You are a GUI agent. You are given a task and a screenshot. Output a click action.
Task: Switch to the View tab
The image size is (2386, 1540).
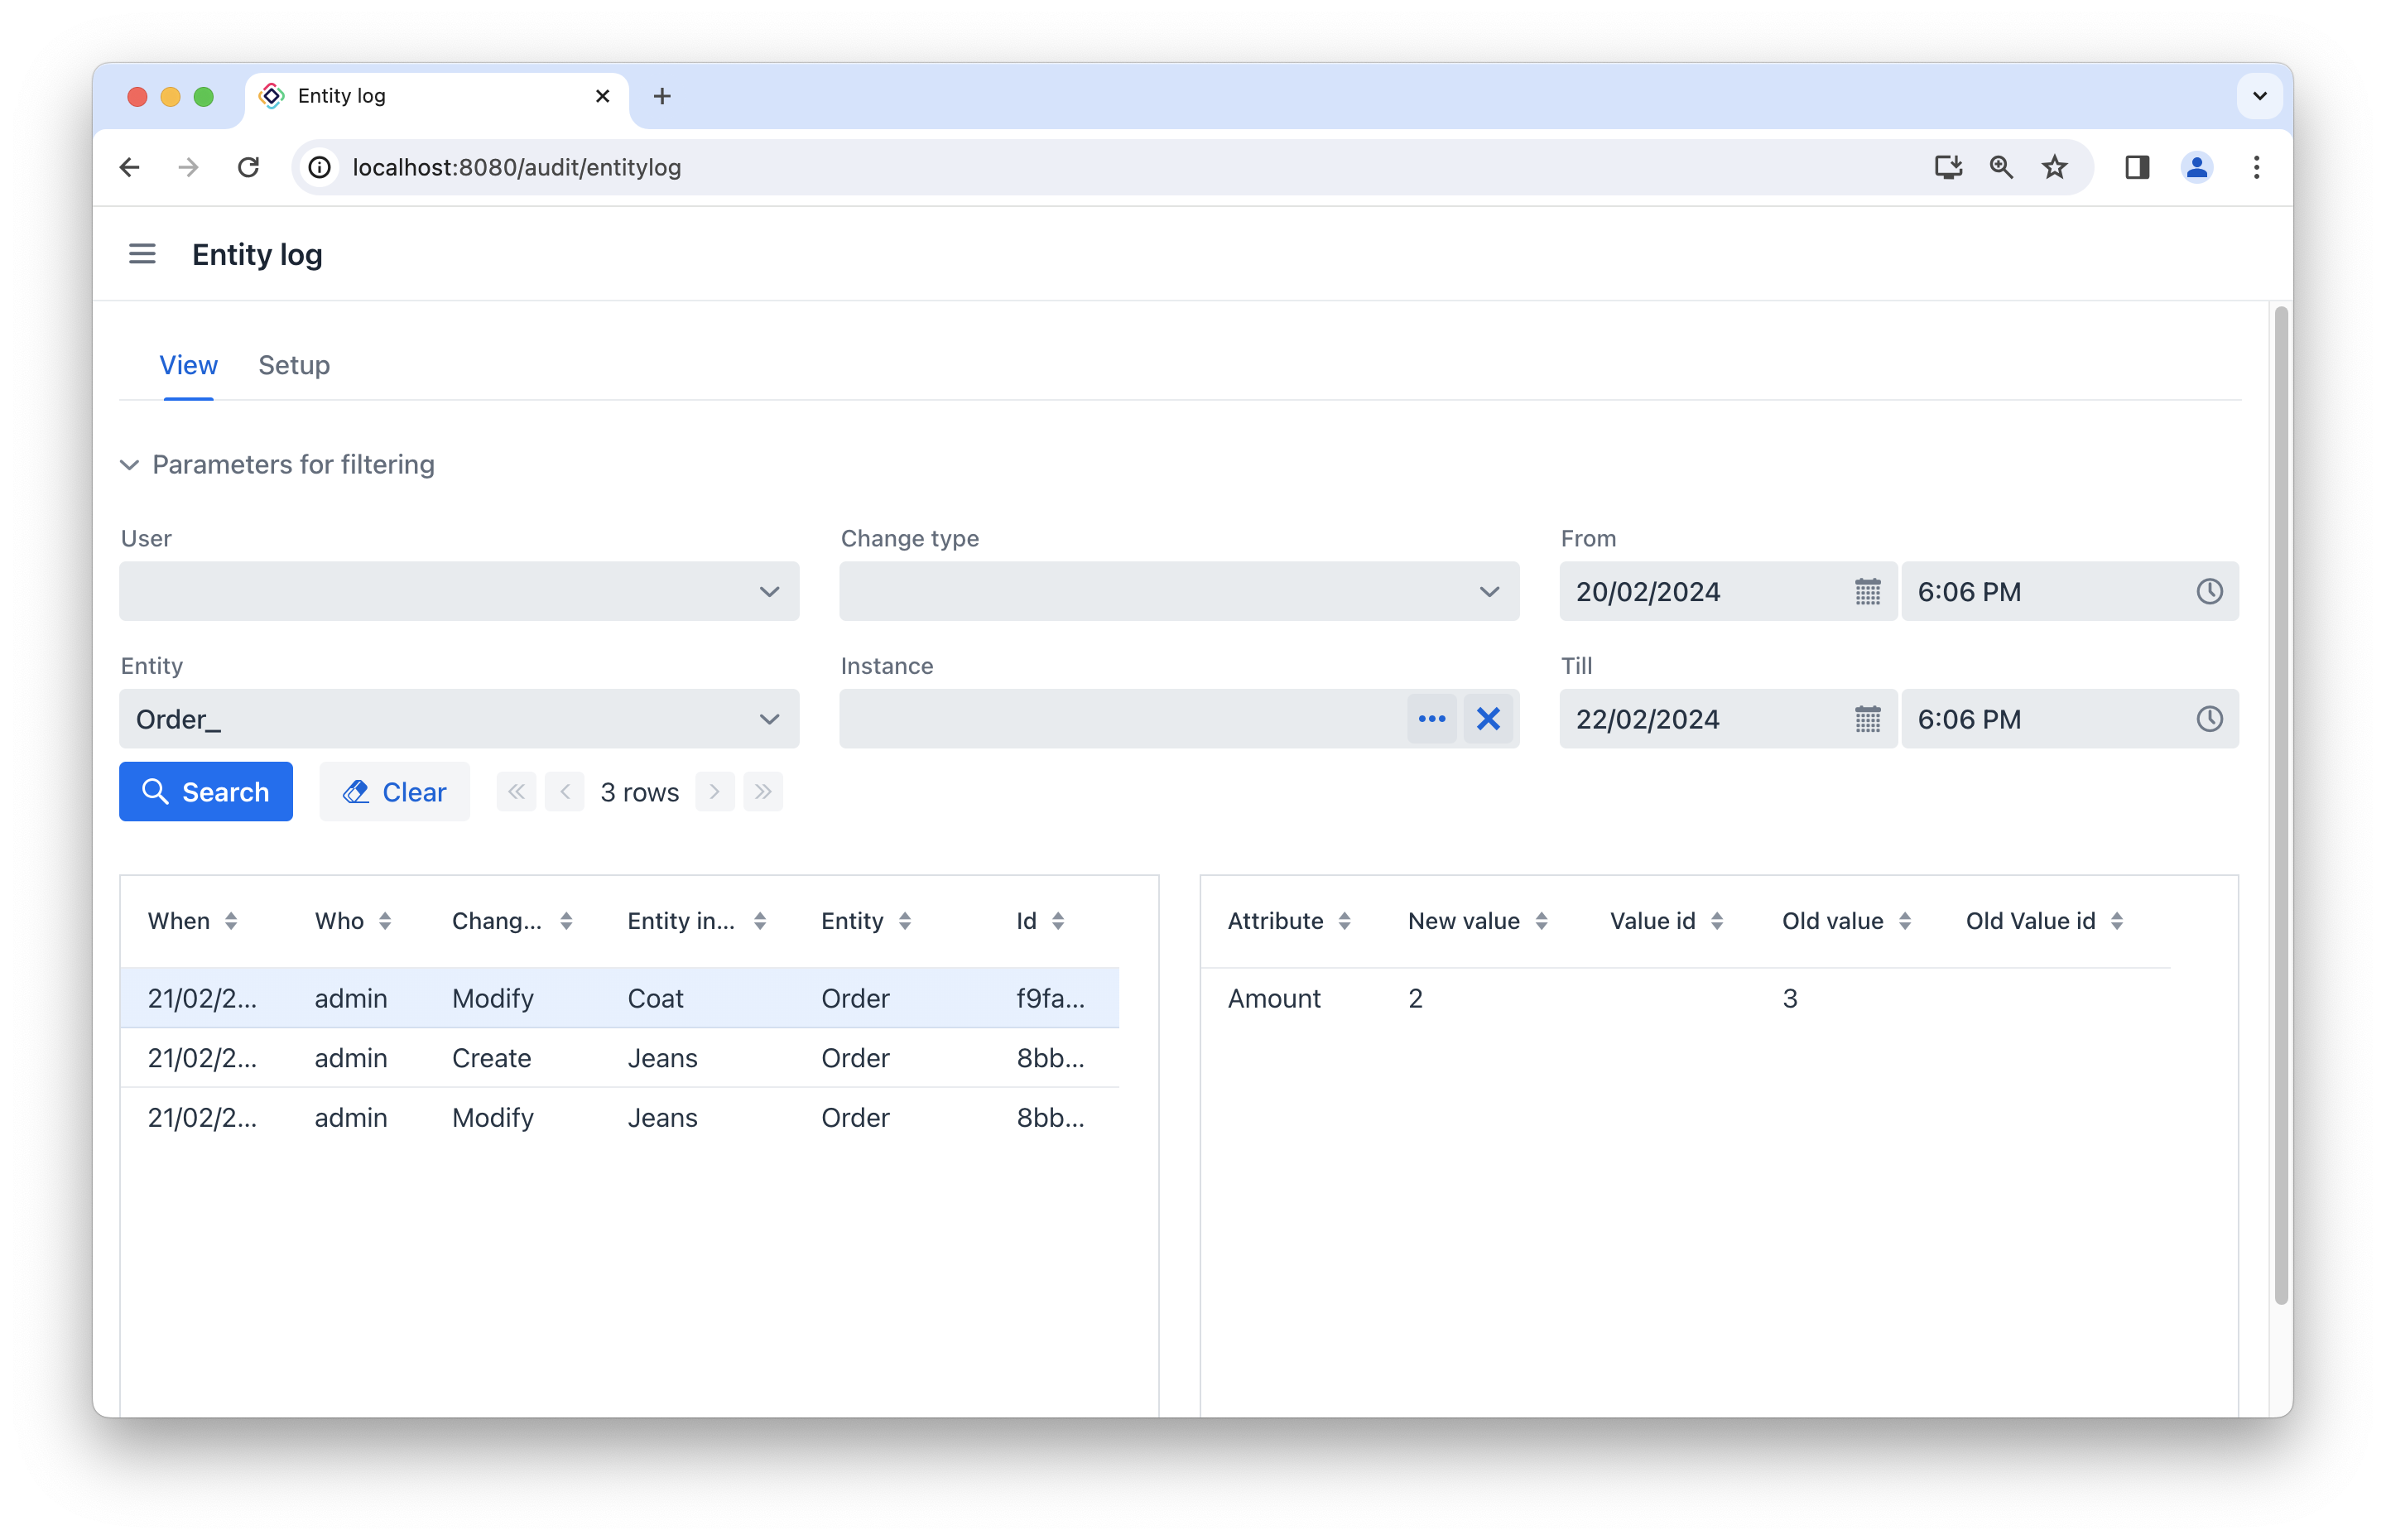tap(188, 365)
